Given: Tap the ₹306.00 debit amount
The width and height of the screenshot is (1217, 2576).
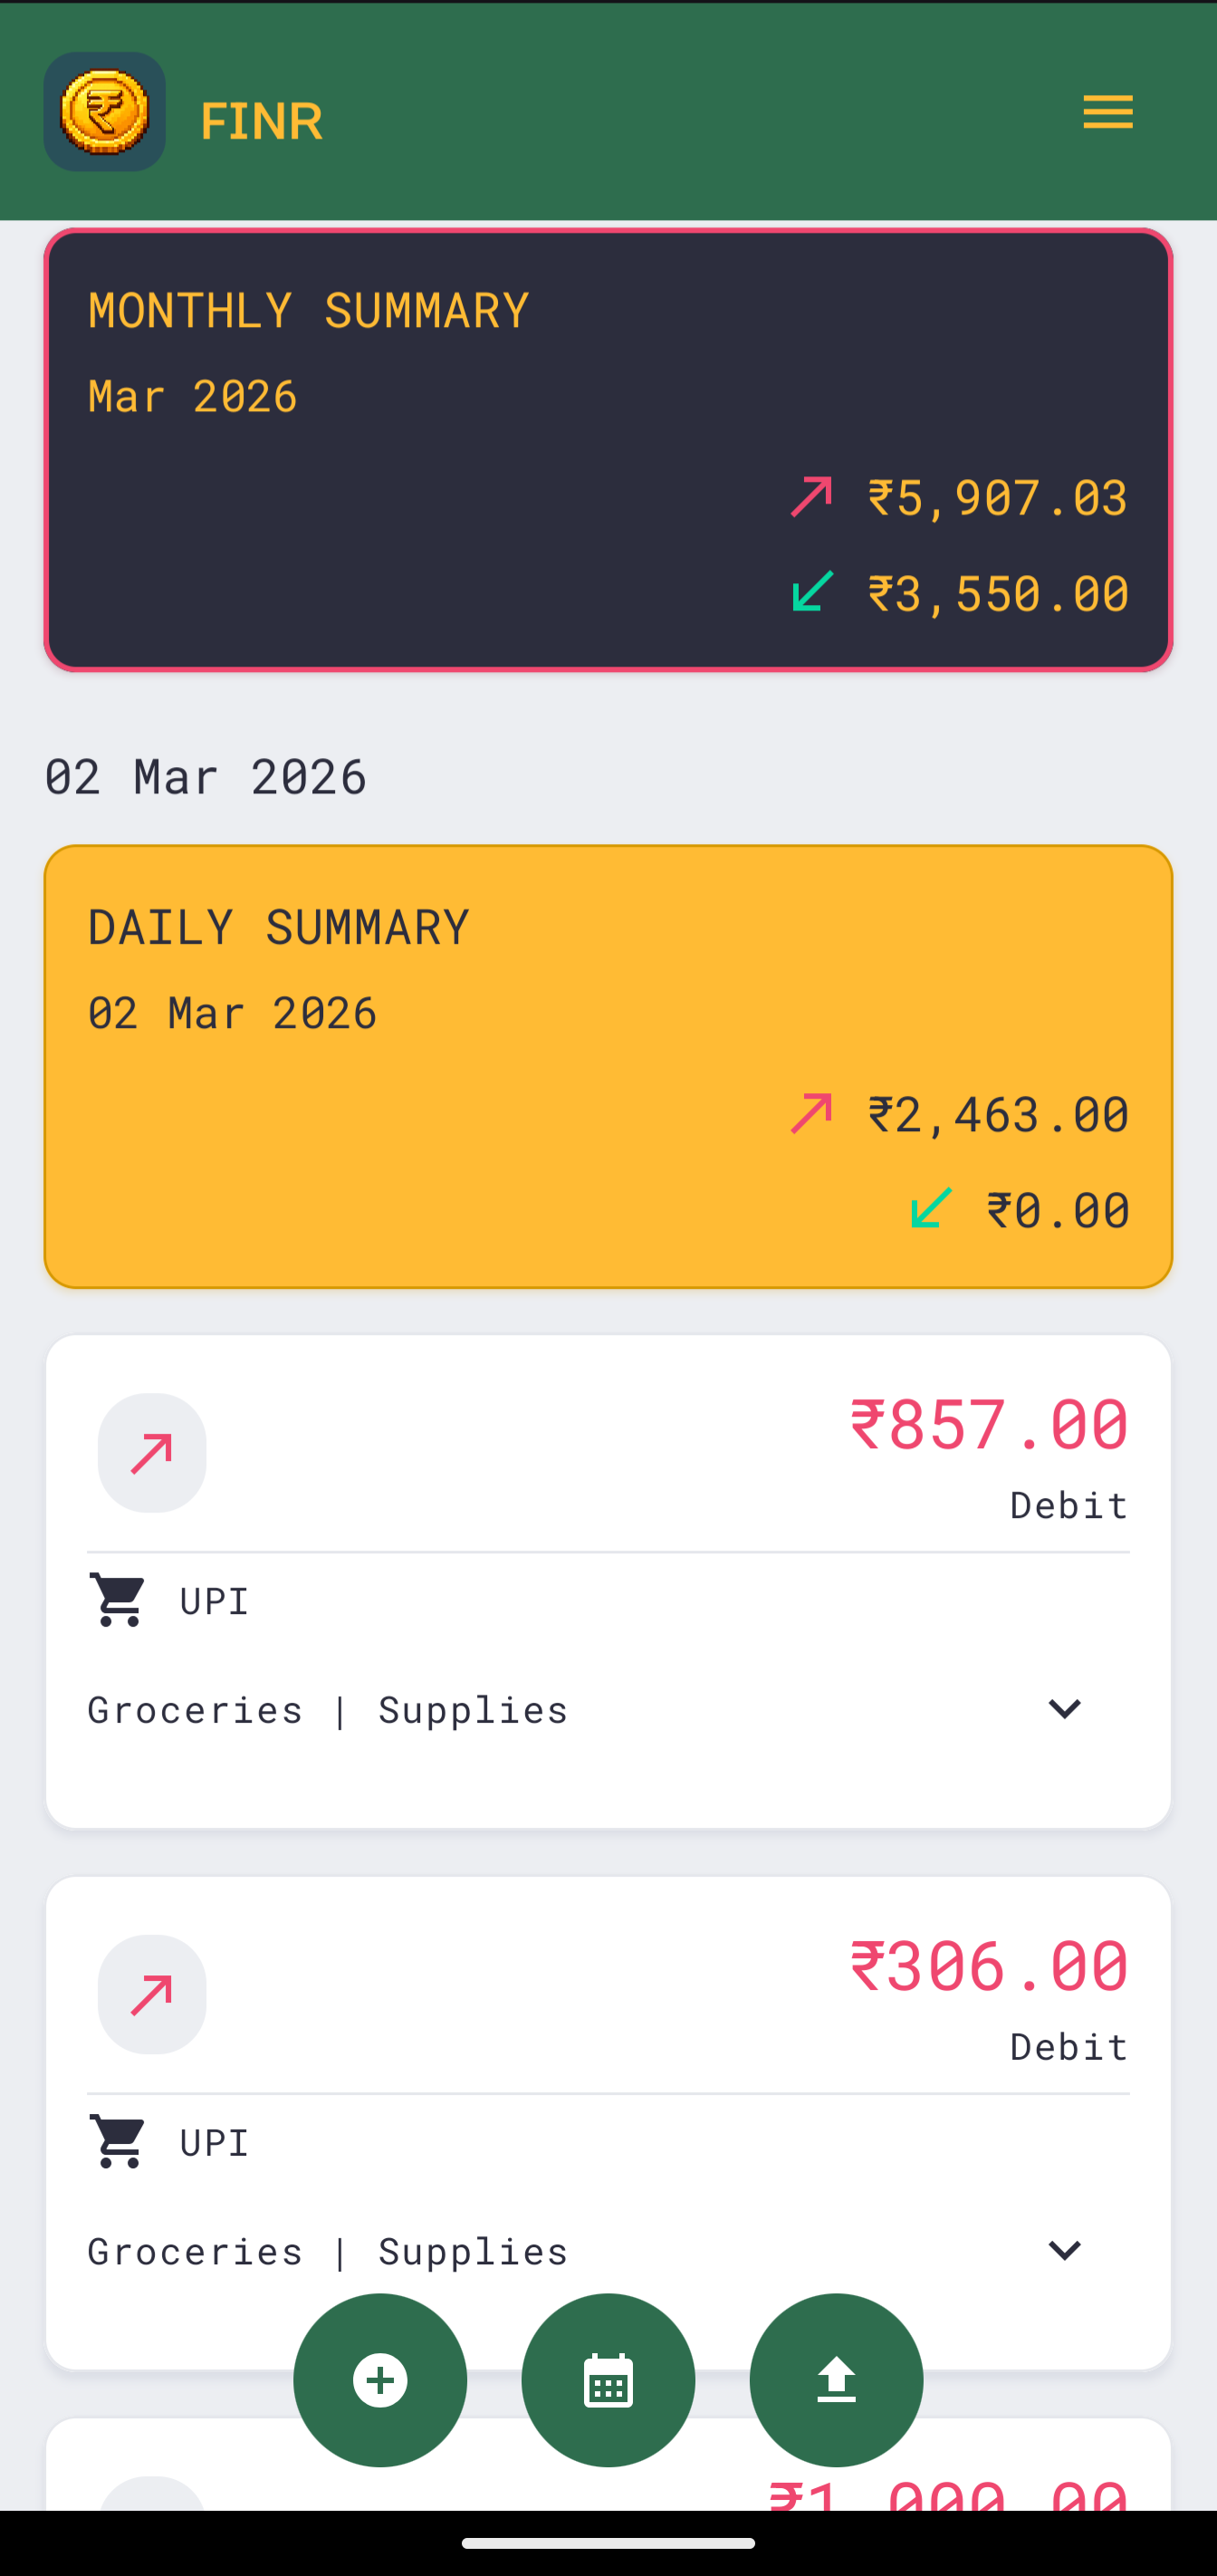Looking at the screenshot, I should [x=989, y=1966].
